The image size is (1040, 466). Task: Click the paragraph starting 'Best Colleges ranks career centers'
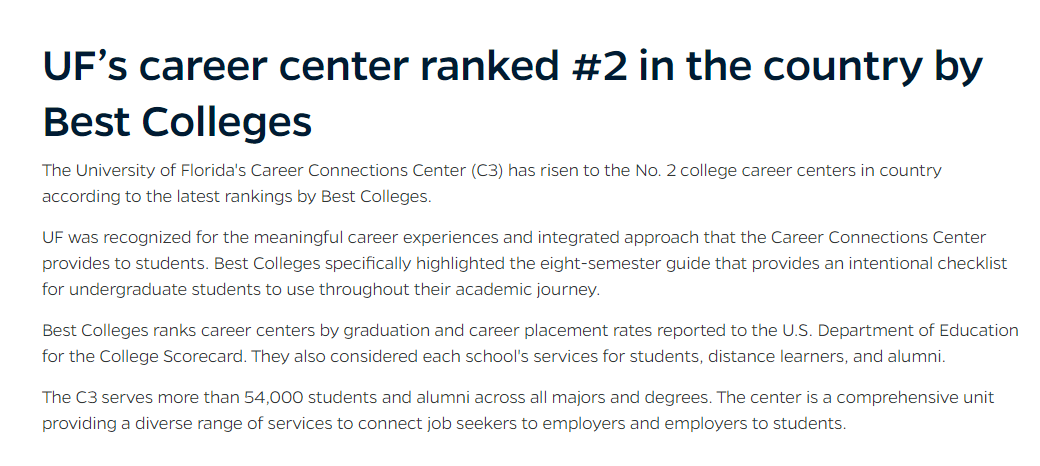click(x=530, y=343)
